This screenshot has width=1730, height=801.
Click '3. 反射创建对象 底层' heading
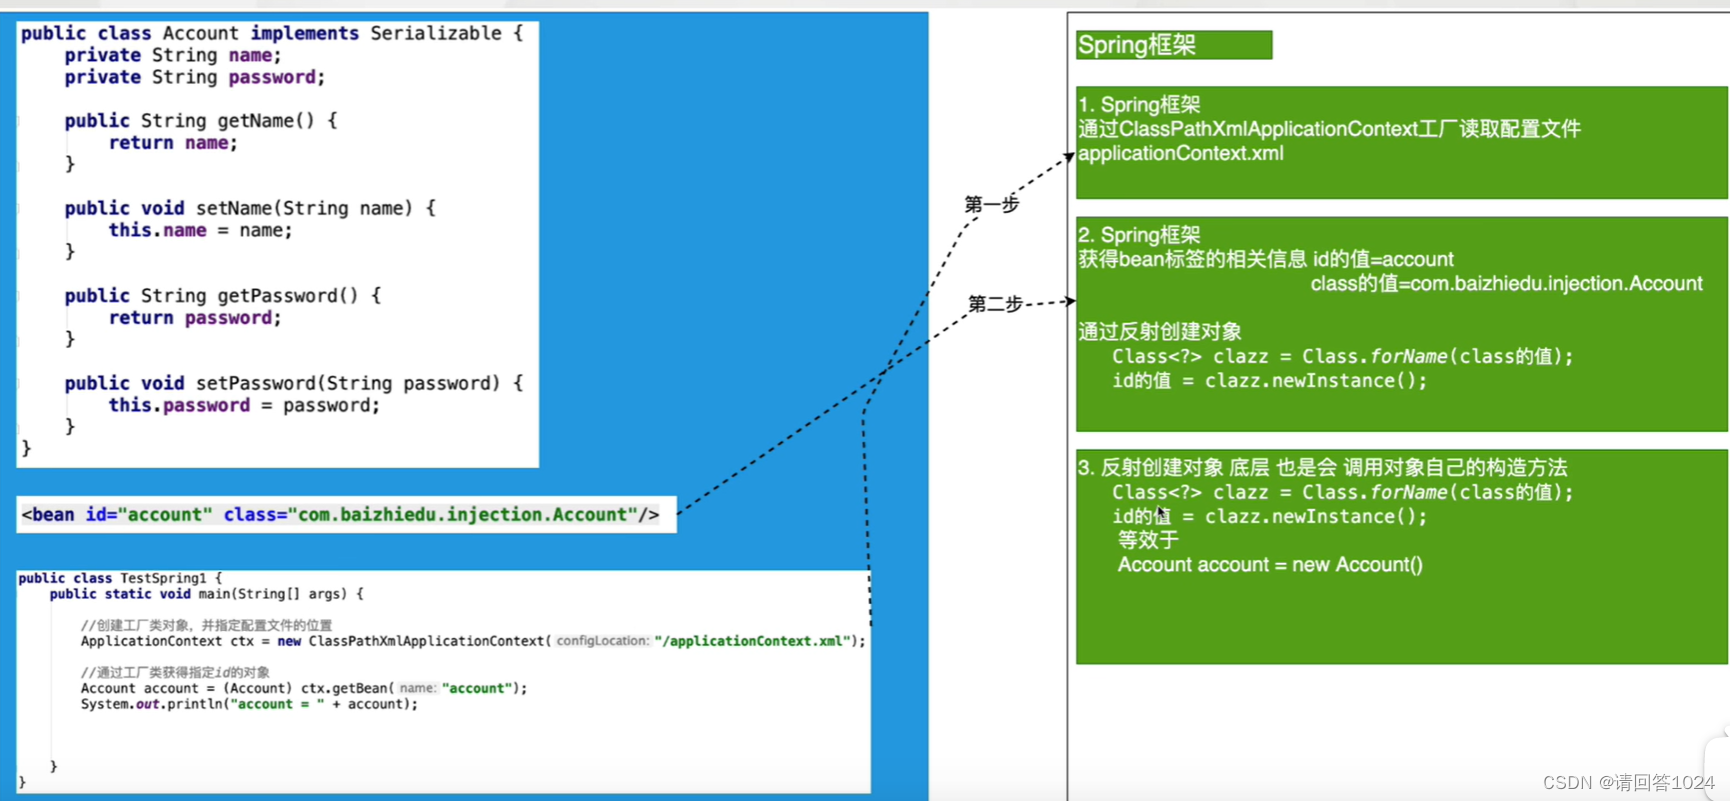(1322, 468)
